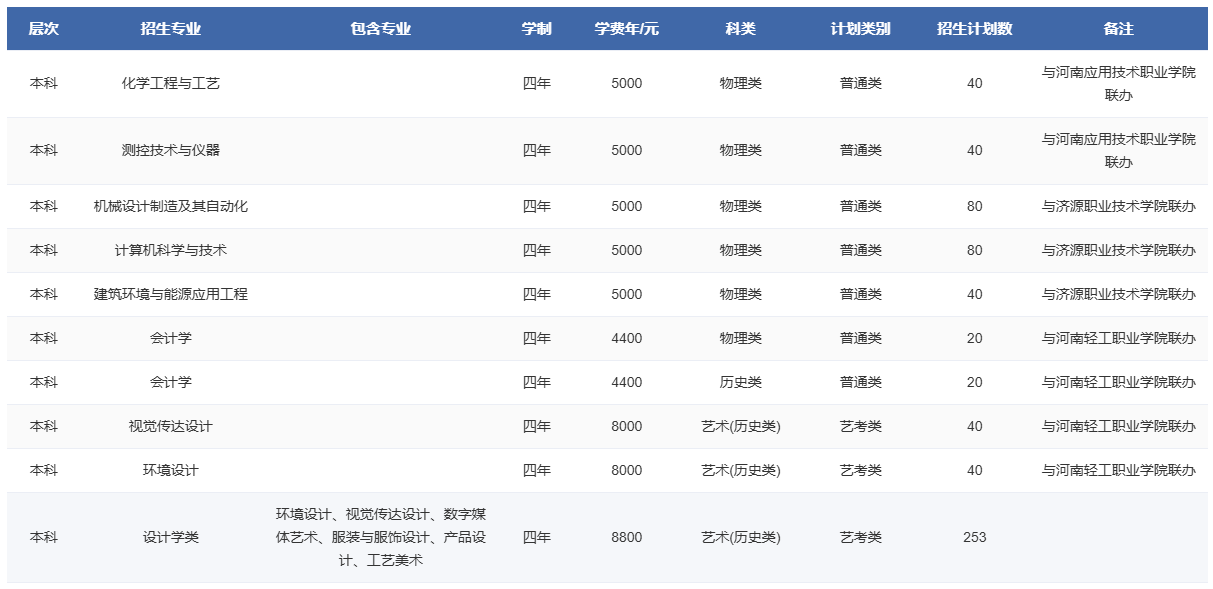Click the included majors list for 设计学类
The width and height of the screenshot is (1213, 589).
[381, 537]
